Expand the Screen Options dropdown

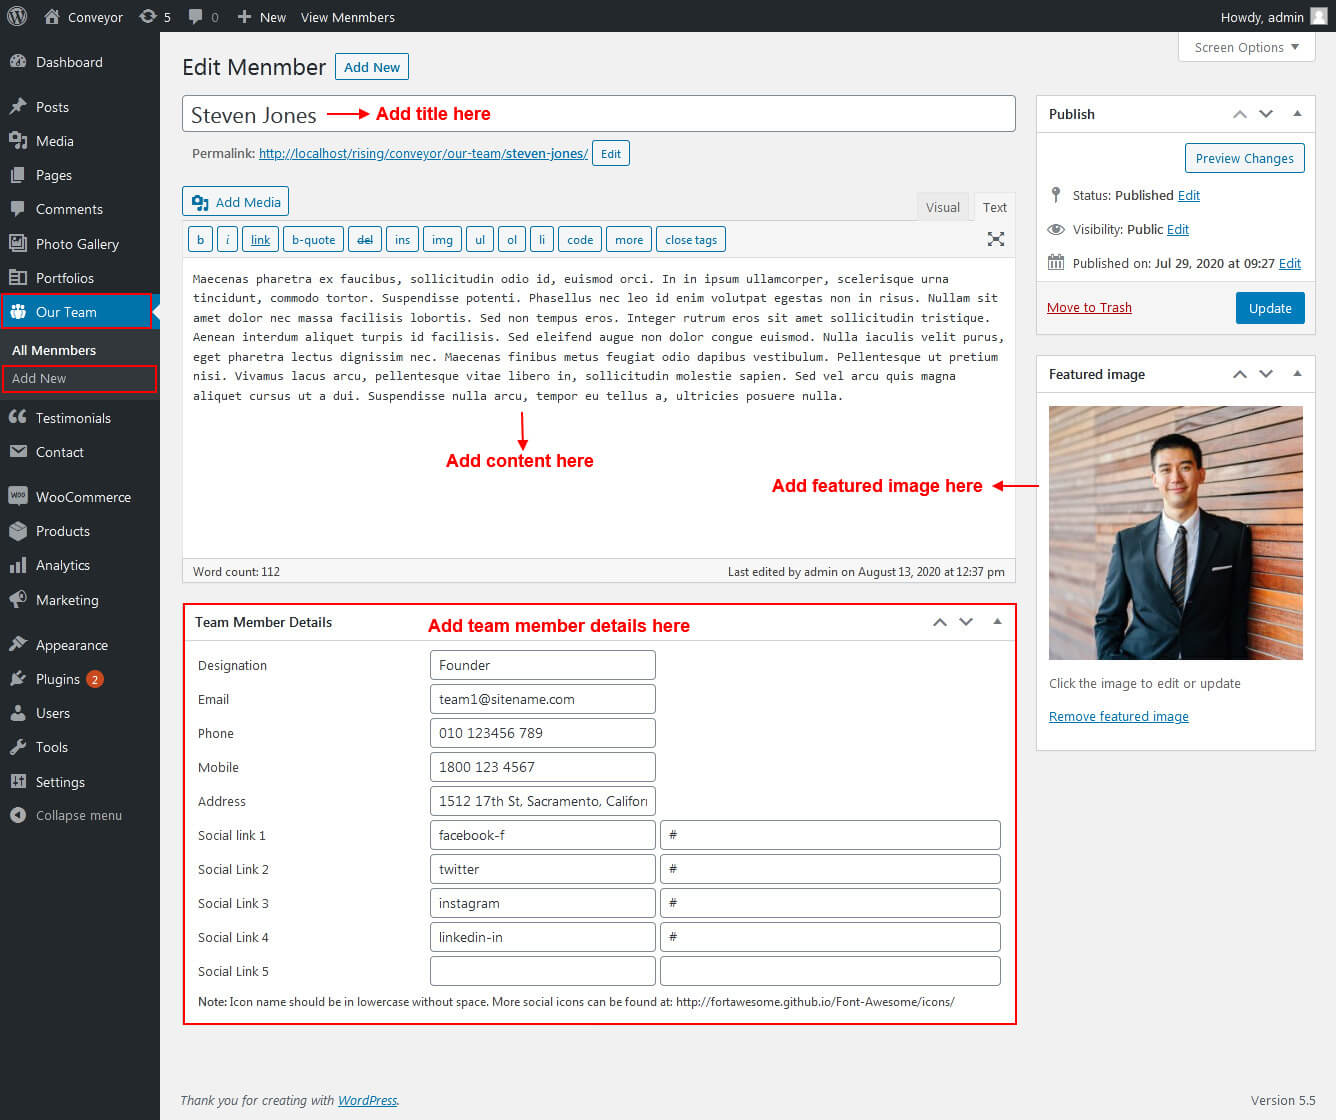1246,47
